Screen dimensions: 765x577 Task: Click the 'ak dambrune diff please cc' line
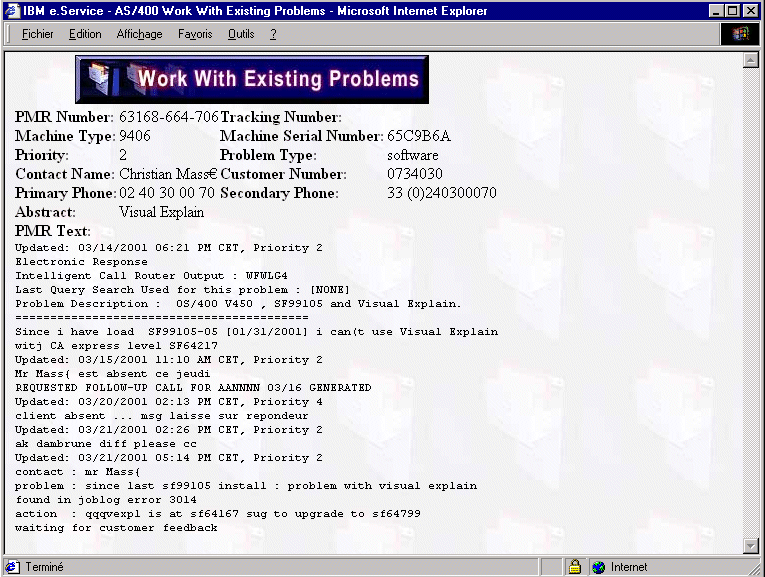click(x=106, y=444)
